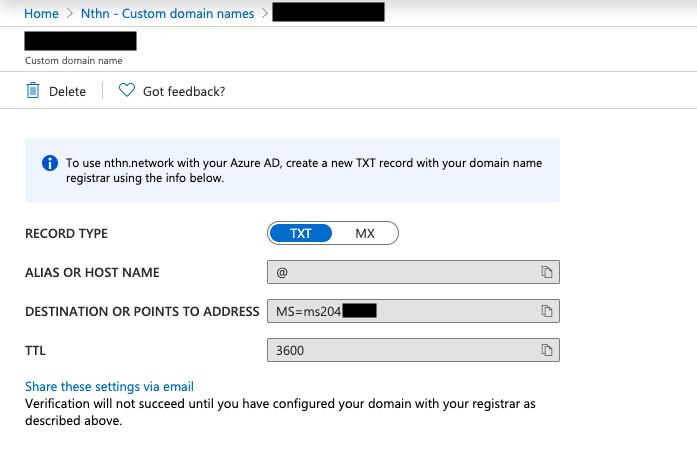Copy the alias or host name value

547,272
